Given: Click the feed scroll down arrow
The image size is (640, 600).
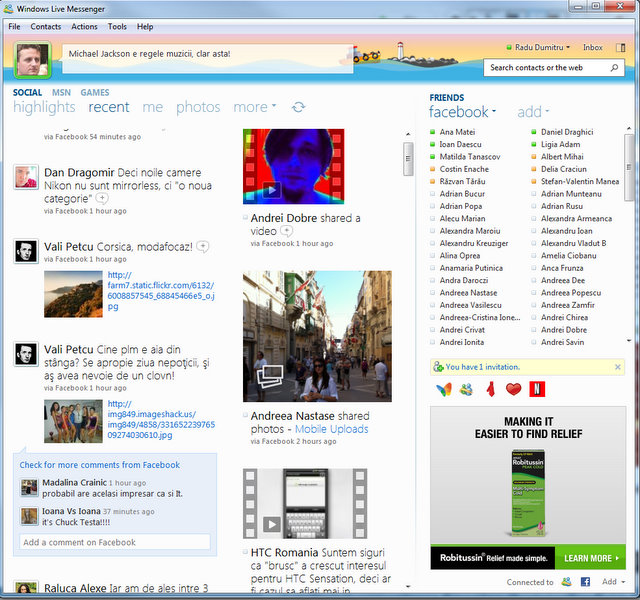Looking at the screenshot, I should tap(408, 587).
